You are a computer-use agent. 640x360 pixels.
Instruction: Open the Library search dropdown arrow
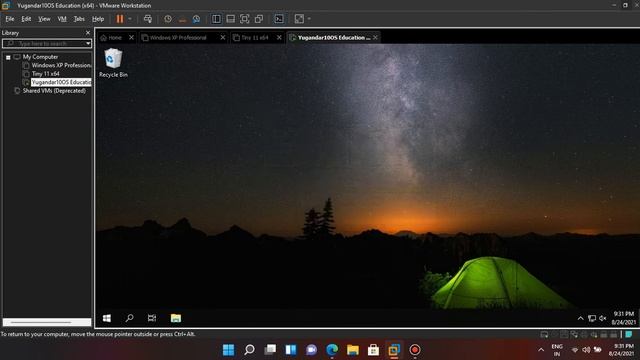[88, 43]
